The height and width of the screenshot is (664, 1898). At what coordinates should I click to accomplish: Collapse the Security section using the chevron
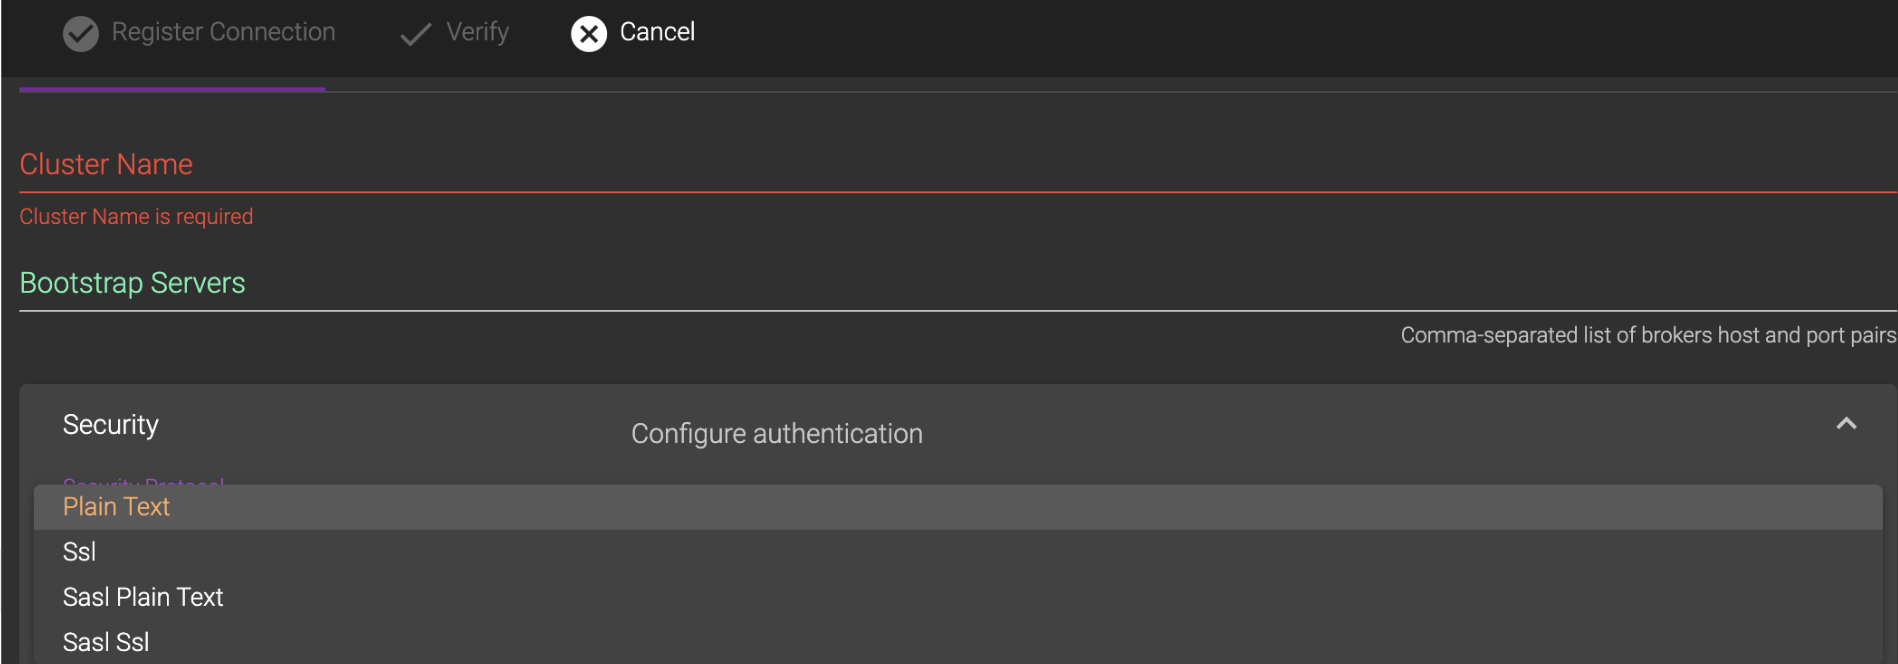click(x=1845, y=425)
